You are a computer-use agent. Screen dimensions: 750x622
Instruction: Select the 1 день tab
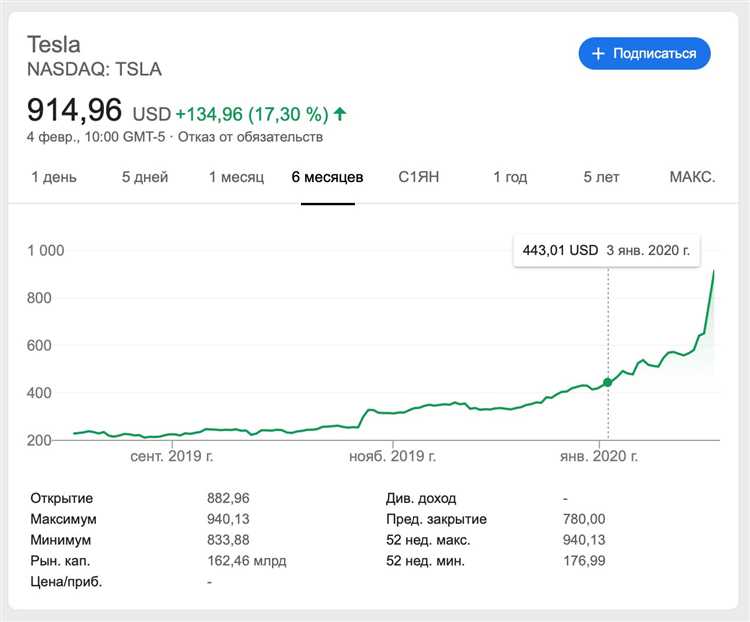(x=54, y=177)
